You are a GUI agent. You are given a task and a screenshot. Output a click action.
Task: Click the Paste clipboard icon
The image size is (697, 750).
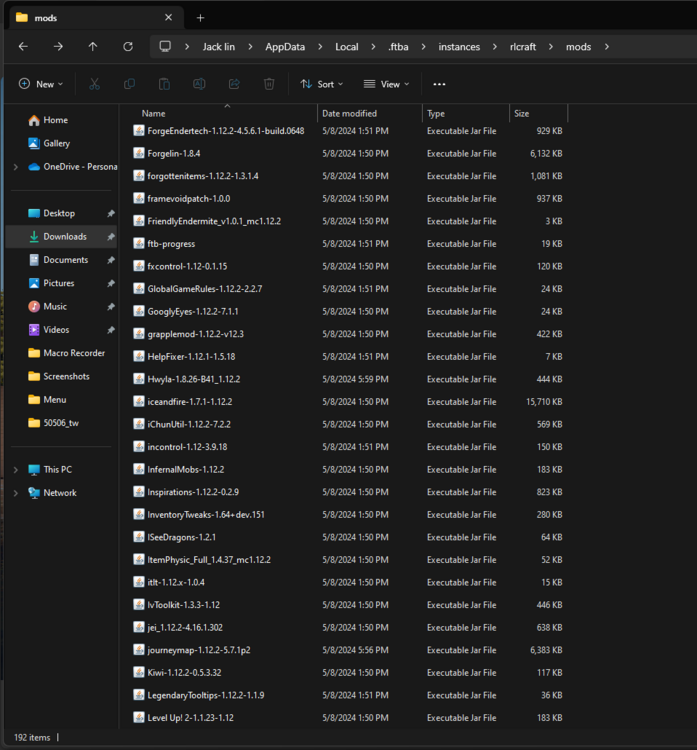tap(164, 84)
